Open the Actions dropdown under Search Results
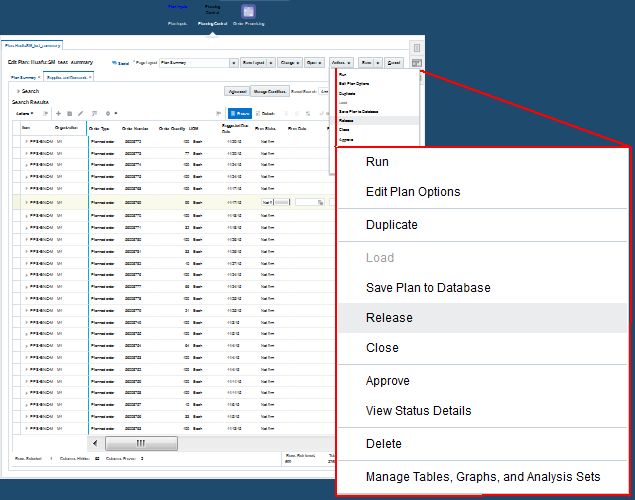The image size is (635, 500). point(26,113)
